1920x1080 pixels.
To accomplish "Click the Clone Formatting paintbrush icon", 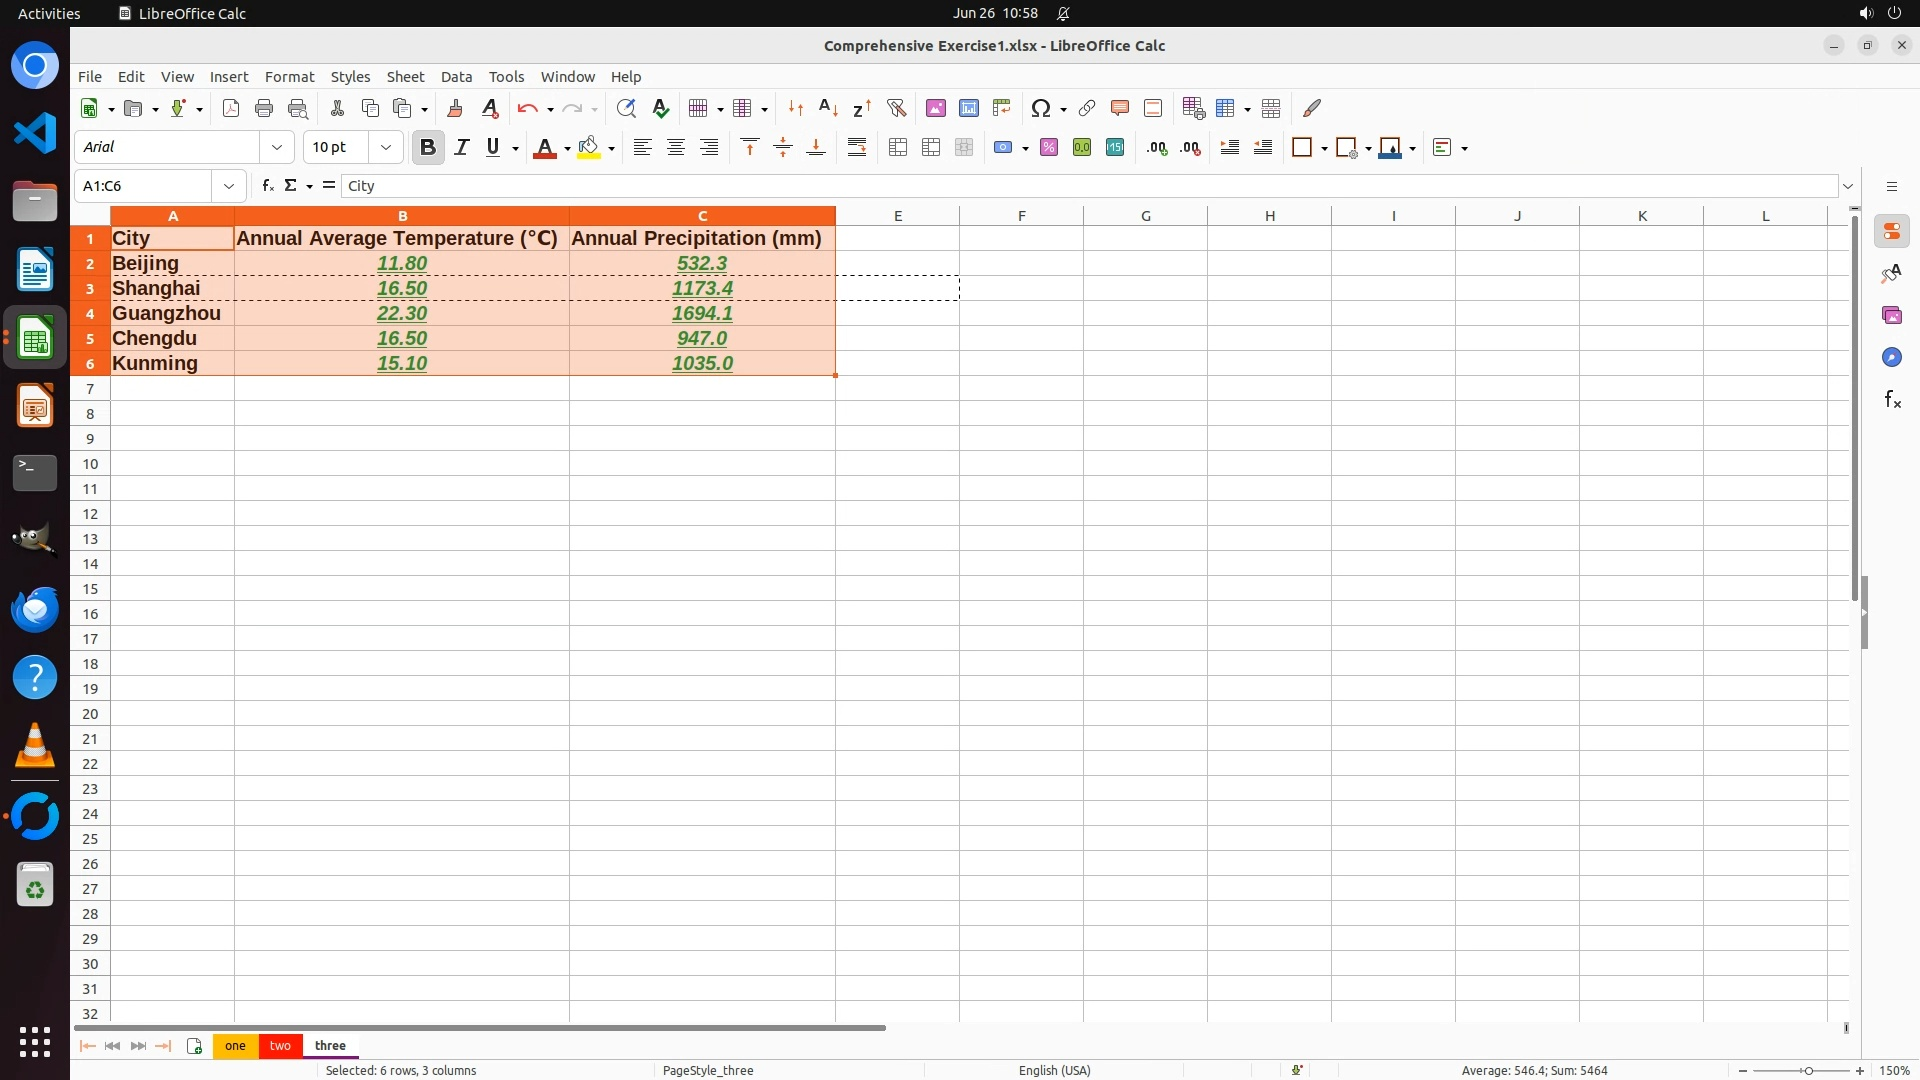I will [455, 108].
